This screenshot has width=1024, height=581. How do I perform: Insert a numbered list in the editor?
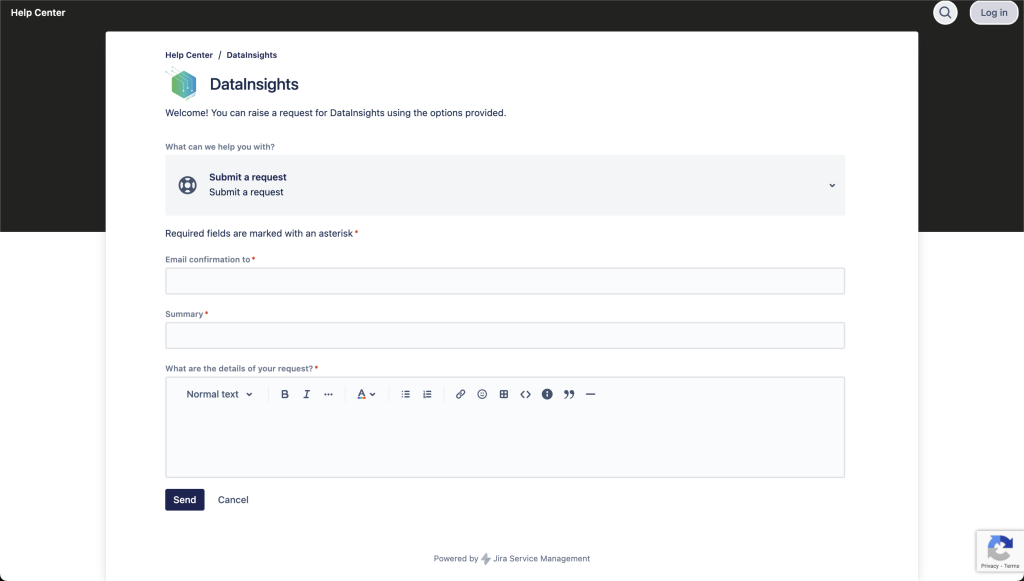pos(426,394)
